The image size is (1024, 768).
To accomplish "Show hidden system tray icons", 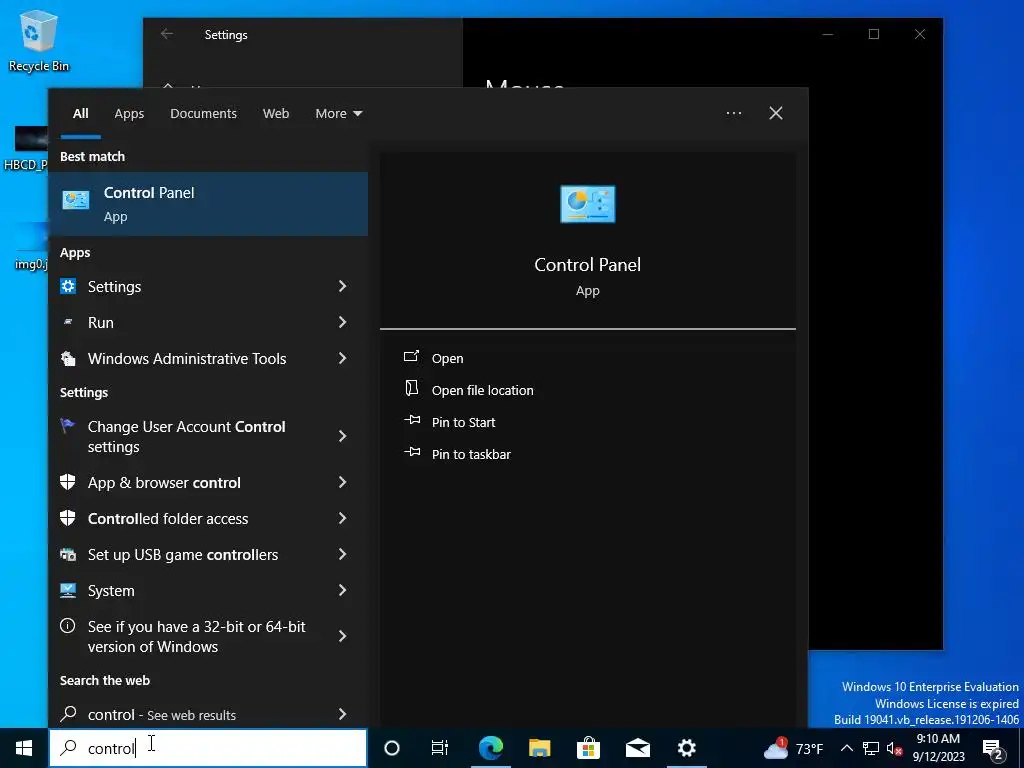I will tap(846, 748).
